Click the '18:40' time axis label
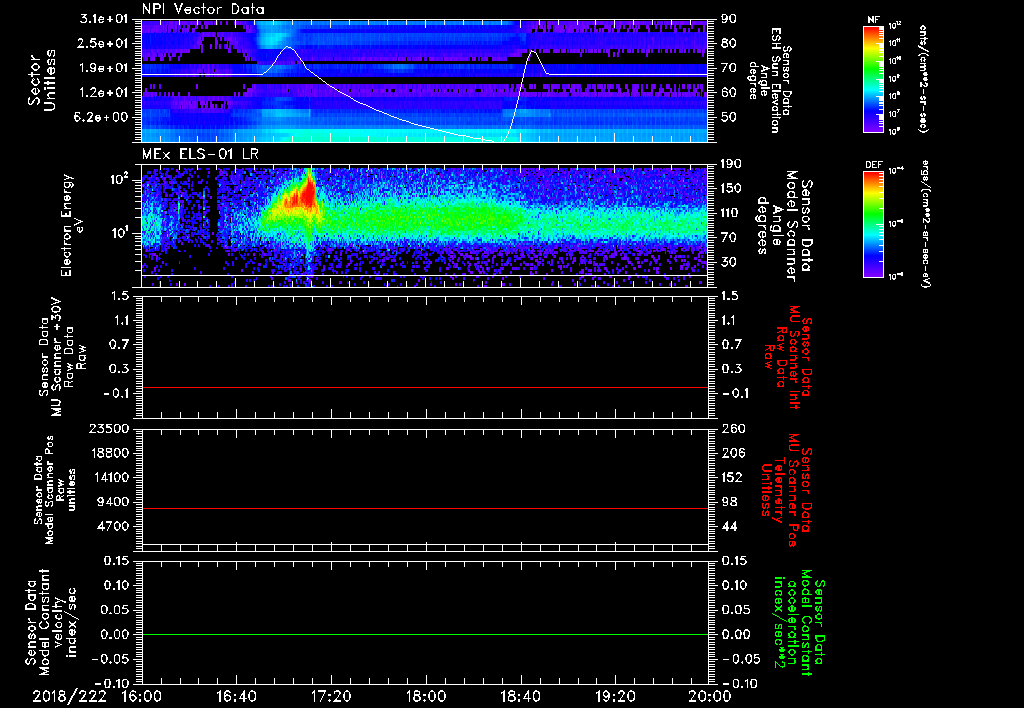 click(520, 696)
